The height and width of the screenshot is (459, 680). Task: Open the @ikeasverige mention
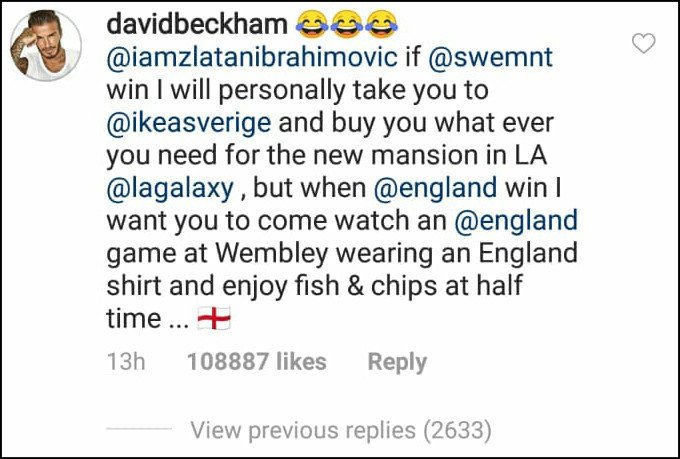click(x=189, y=123)
